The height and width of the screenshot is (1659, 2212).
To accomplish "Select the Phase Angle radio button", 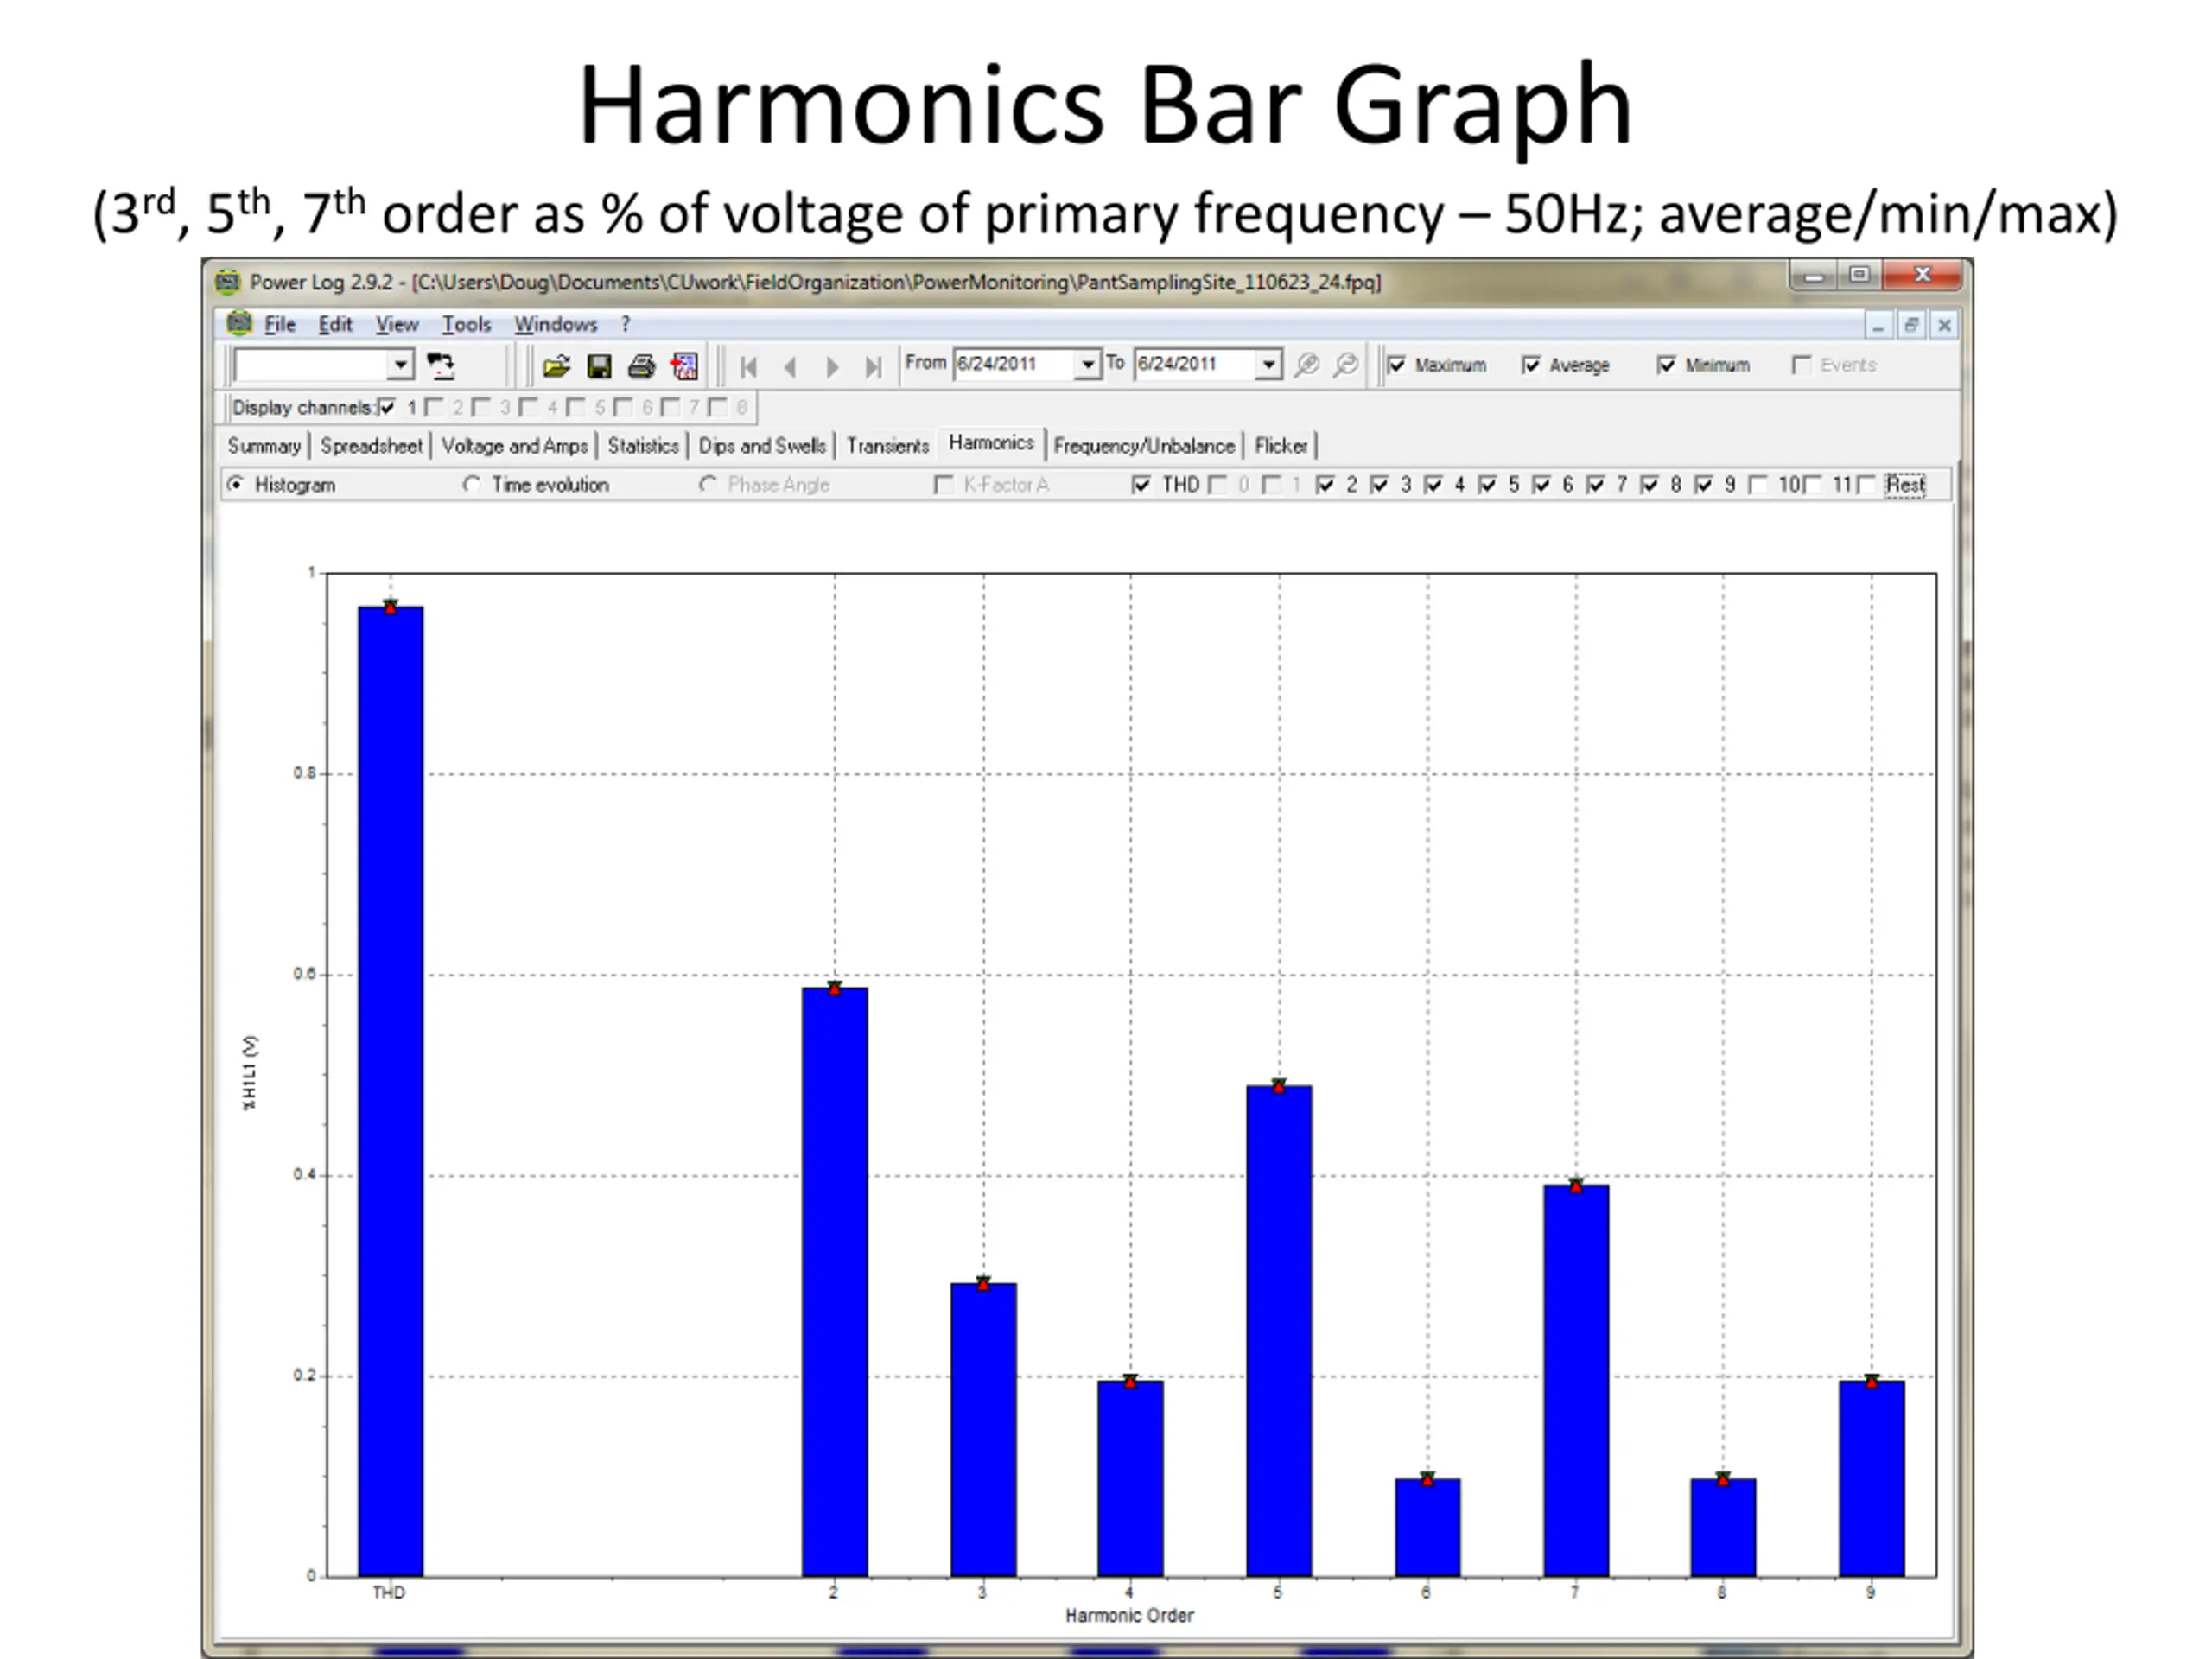I will coord(708,485).
